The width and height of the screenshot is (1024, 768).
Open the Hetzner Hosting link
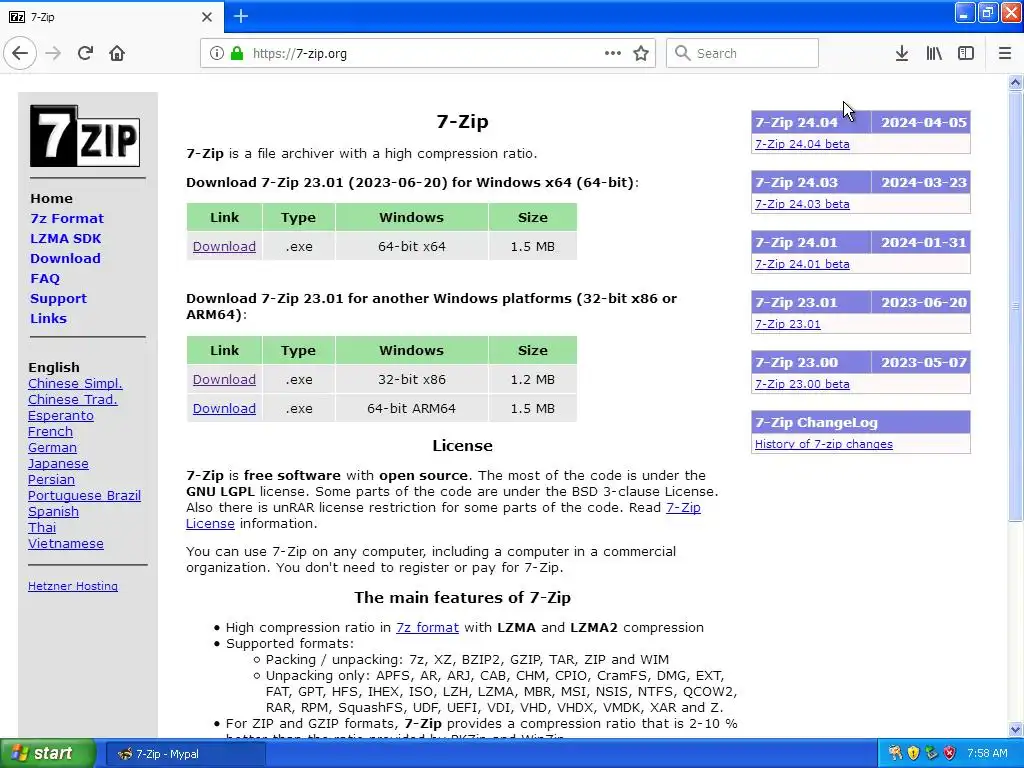(x=72, y=586)
